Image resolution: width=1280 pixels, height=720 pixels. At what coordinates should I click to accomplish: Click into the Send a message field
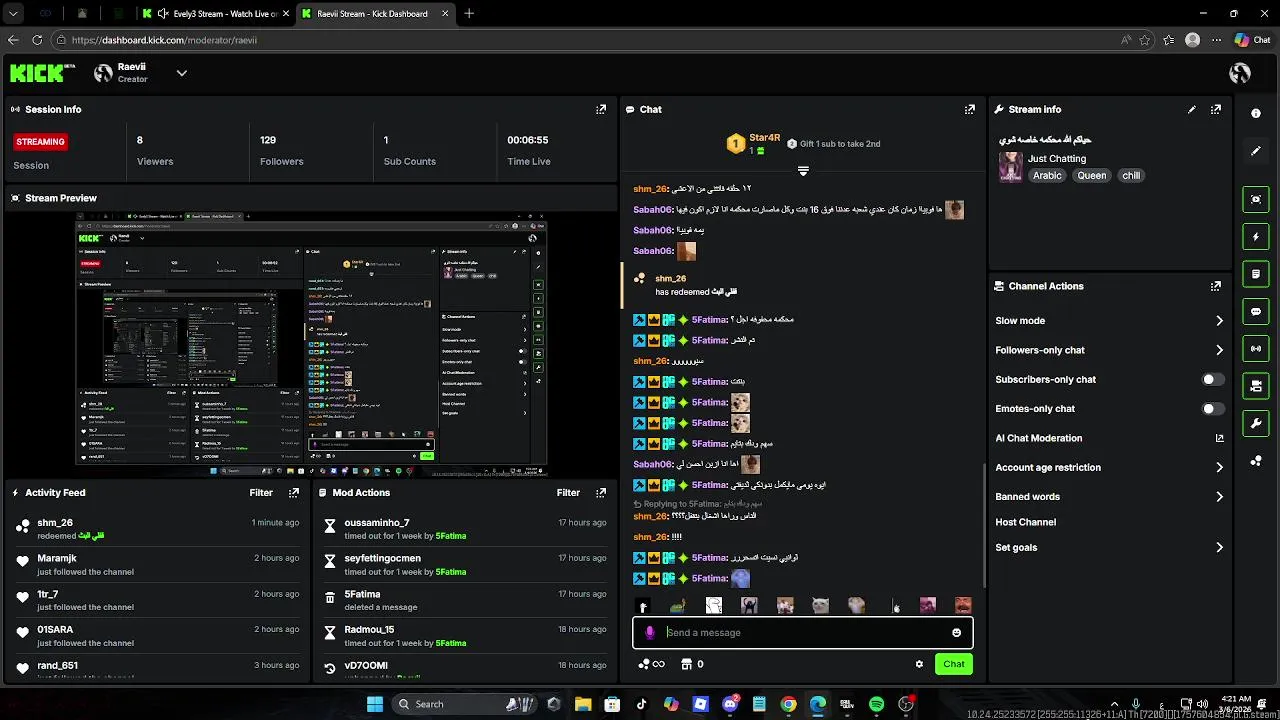(x=802, y=632)
